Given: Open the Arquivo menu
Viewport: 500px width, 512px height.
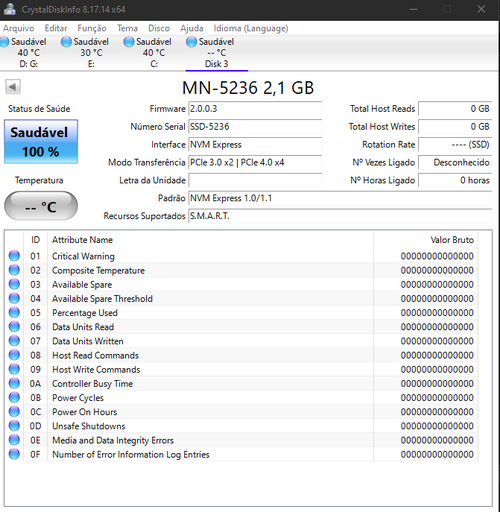Looking at the screenshot, I should coord(19,28).
